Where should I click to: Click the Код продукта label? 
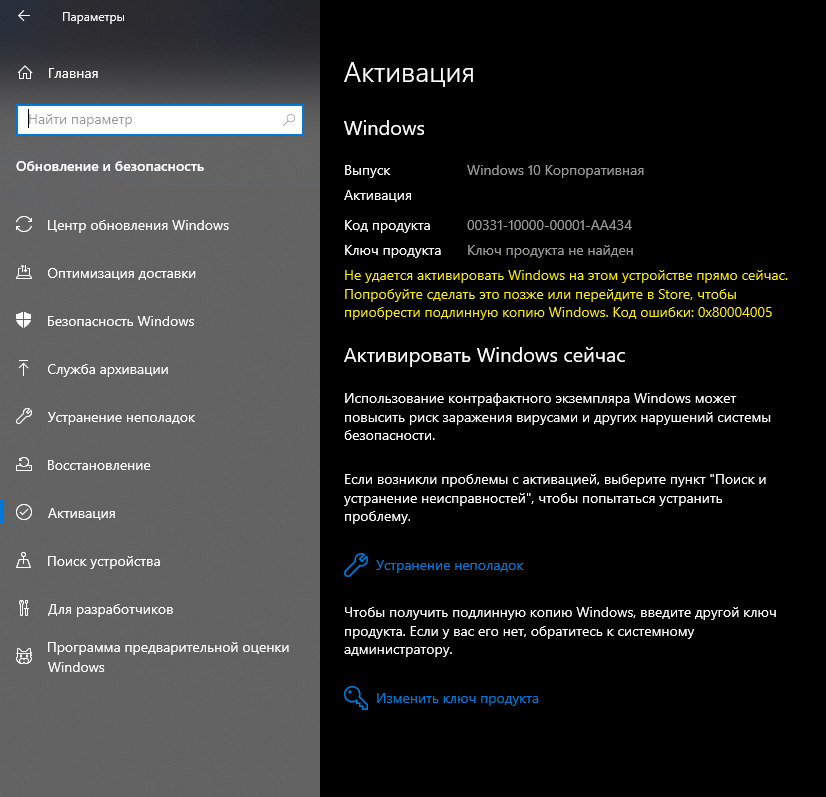(x=387, y=225)
